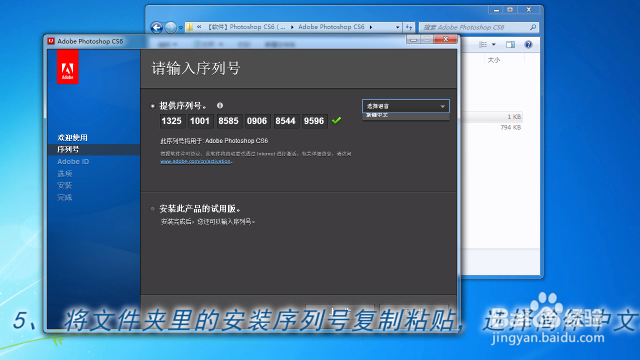Image resolution: width=640 pixels, height=360 pixels.
Task: Click the Explorer search box
Action: point(479,27)
